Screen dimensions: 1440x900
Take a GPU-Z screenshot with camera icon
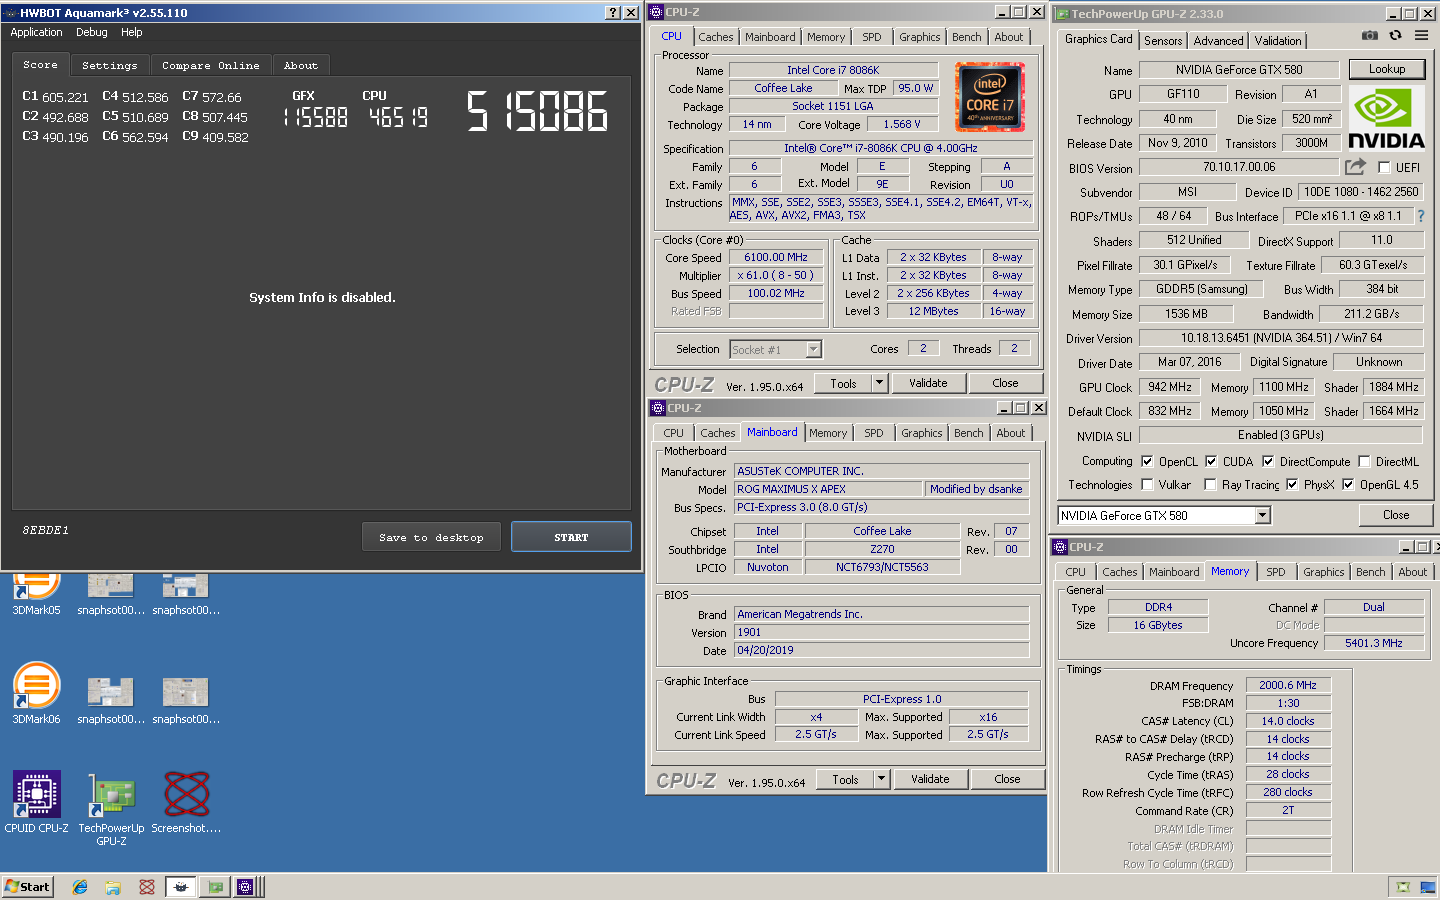(x=1370, y=35)
